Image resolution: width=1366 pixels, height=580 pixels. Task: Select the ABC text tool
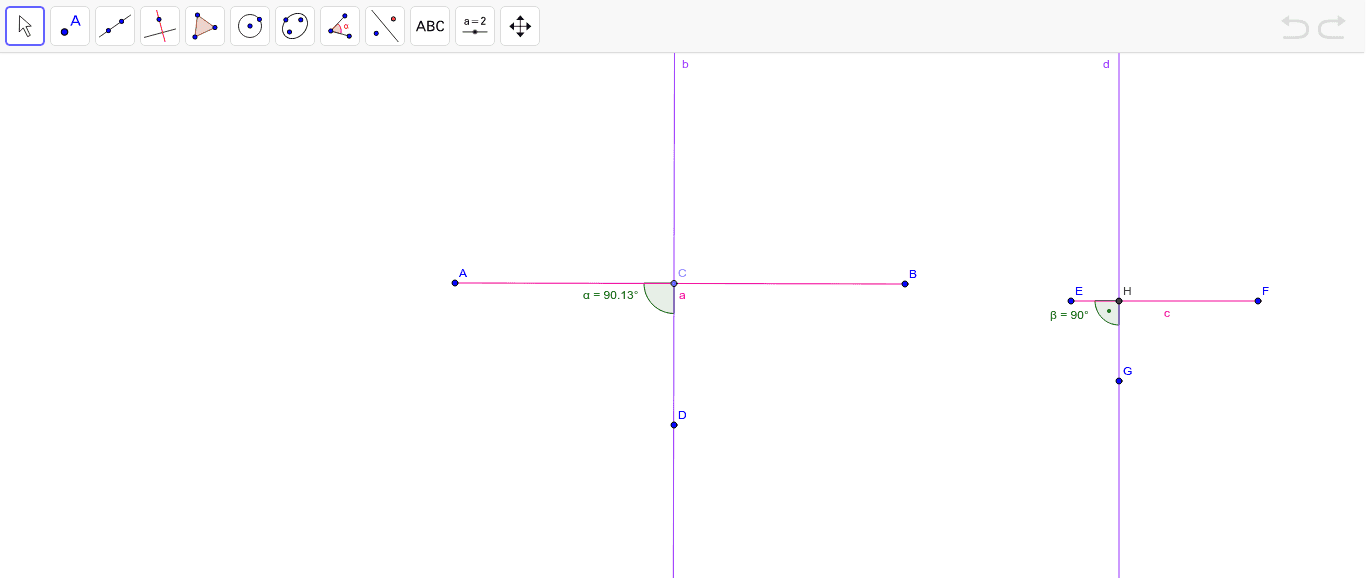[429, 25]
